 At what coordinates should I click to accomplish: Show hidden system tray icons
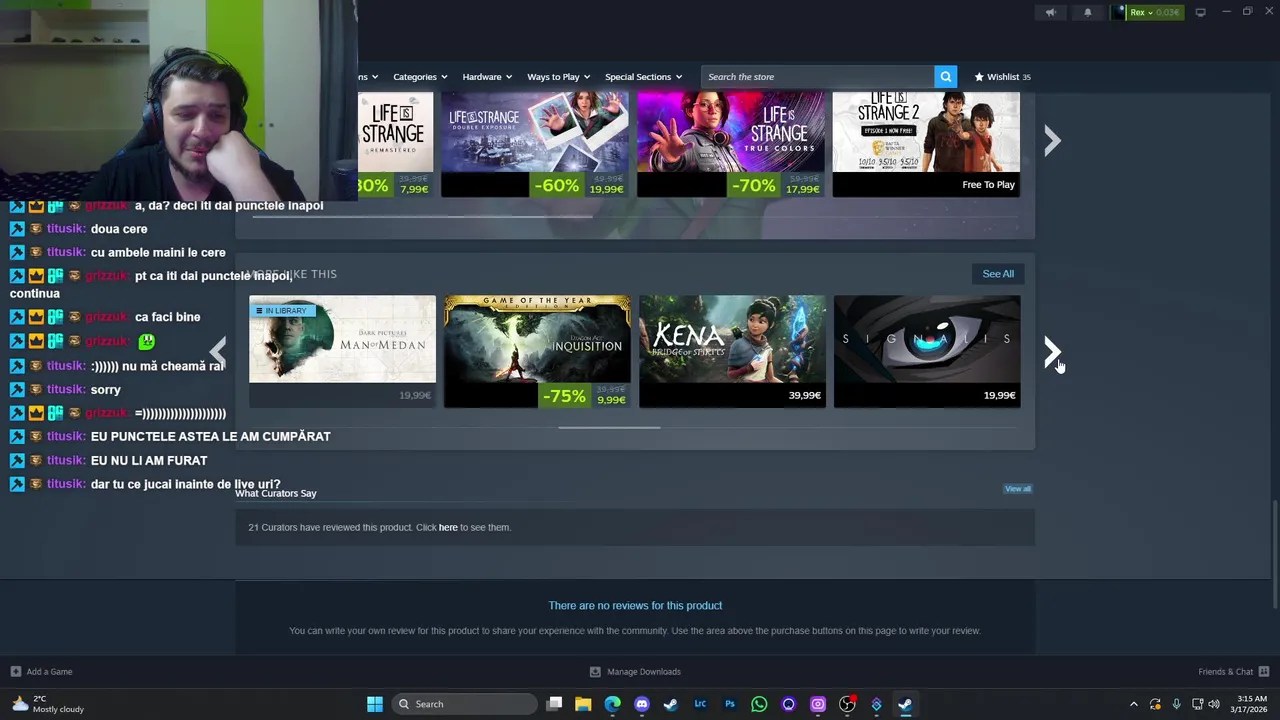[1133, 704]
